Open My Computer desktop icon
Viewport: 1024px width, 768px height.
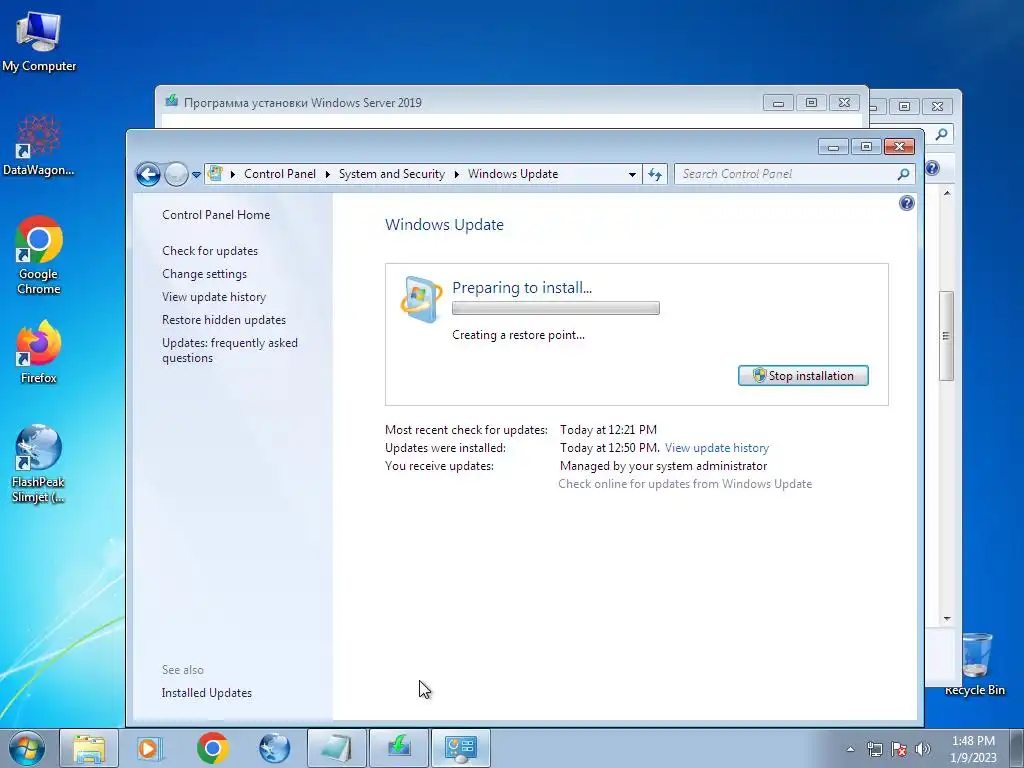click(x=39, y=40)
